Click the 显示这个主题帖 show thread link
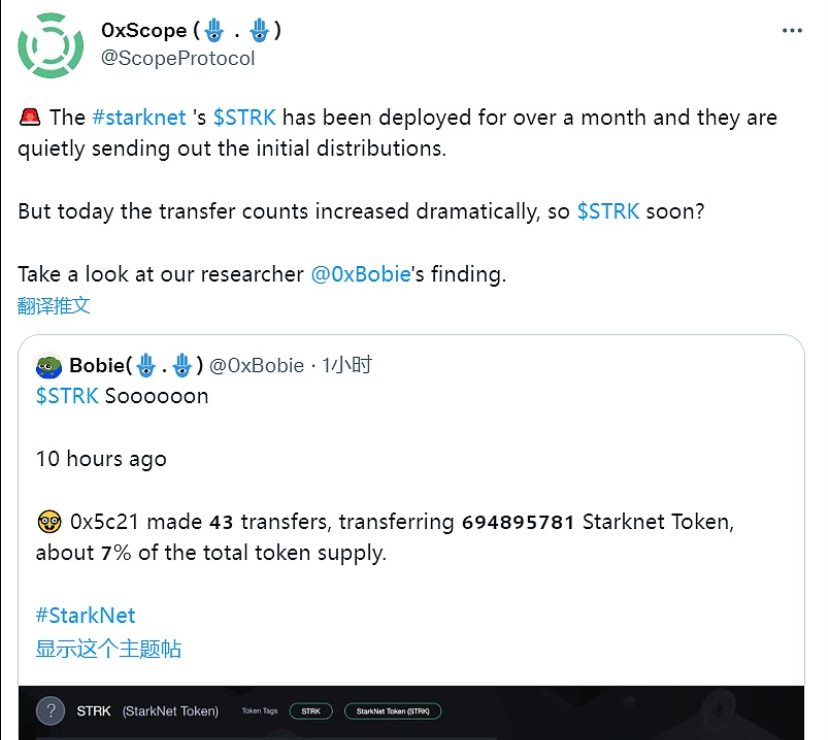Viewport: 828px width, 740px height. (x=108, y=648)
